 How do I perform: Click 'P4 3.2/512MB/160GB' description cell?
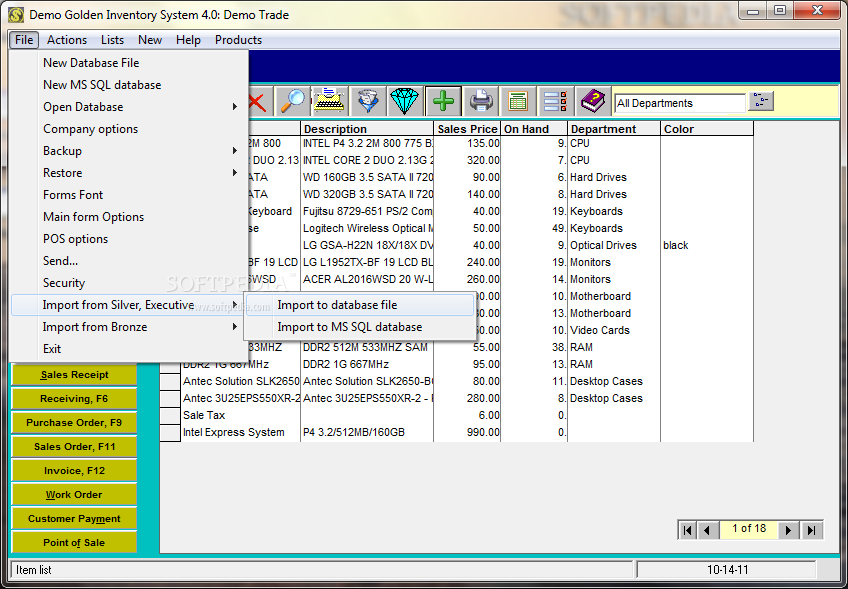click(367, 433)
